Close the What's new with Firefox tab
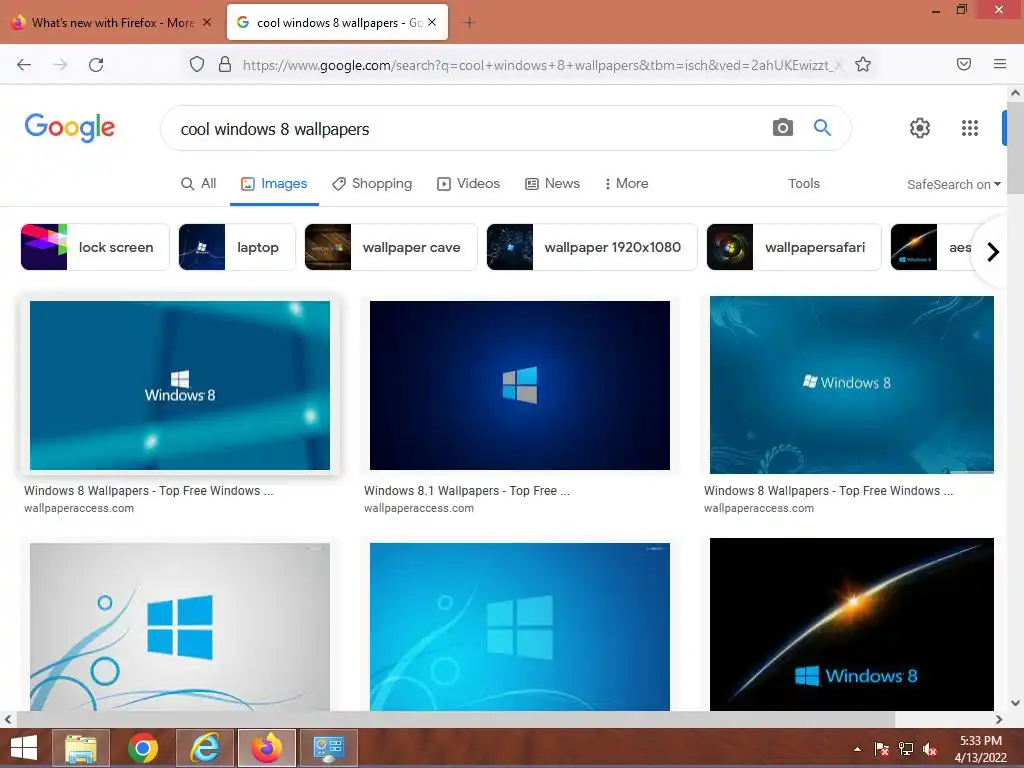The width and height of the screenshot is (1024, 768). [x=207, y=22]
